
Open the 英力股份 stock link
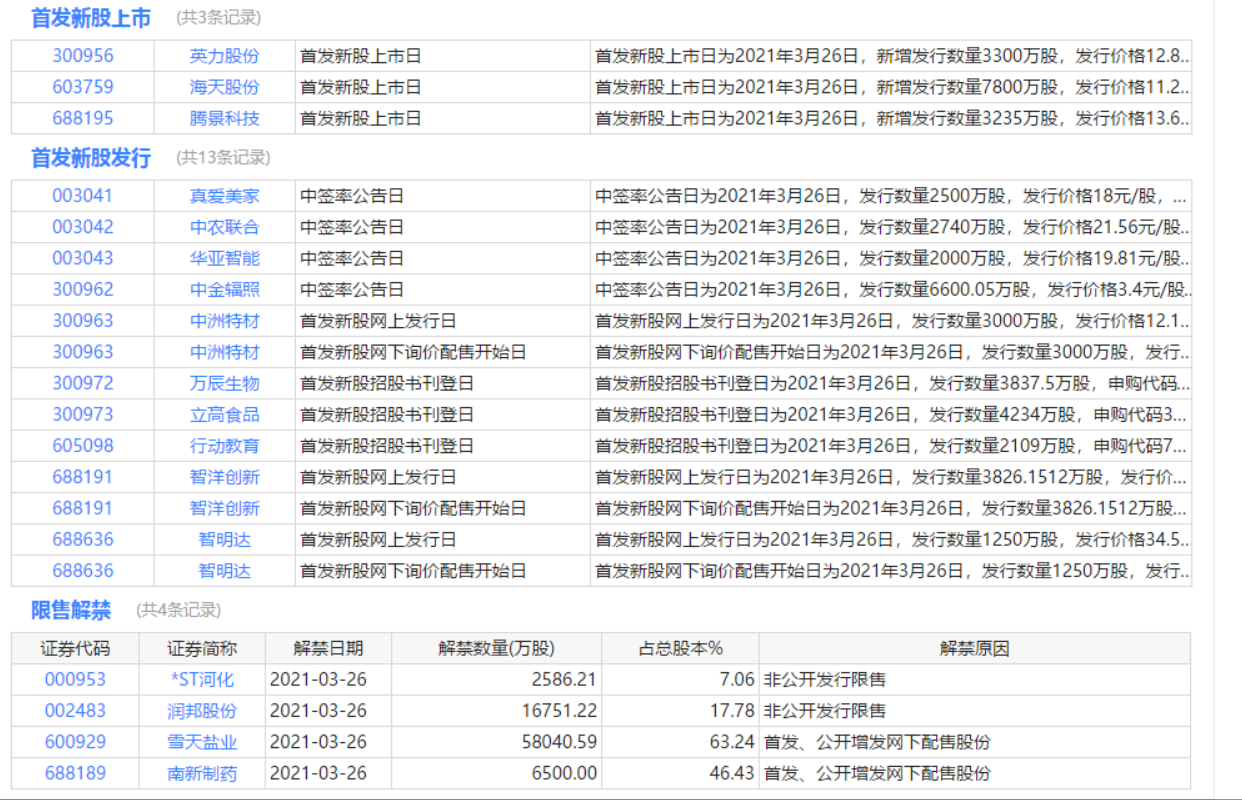[x=224, y=56]
